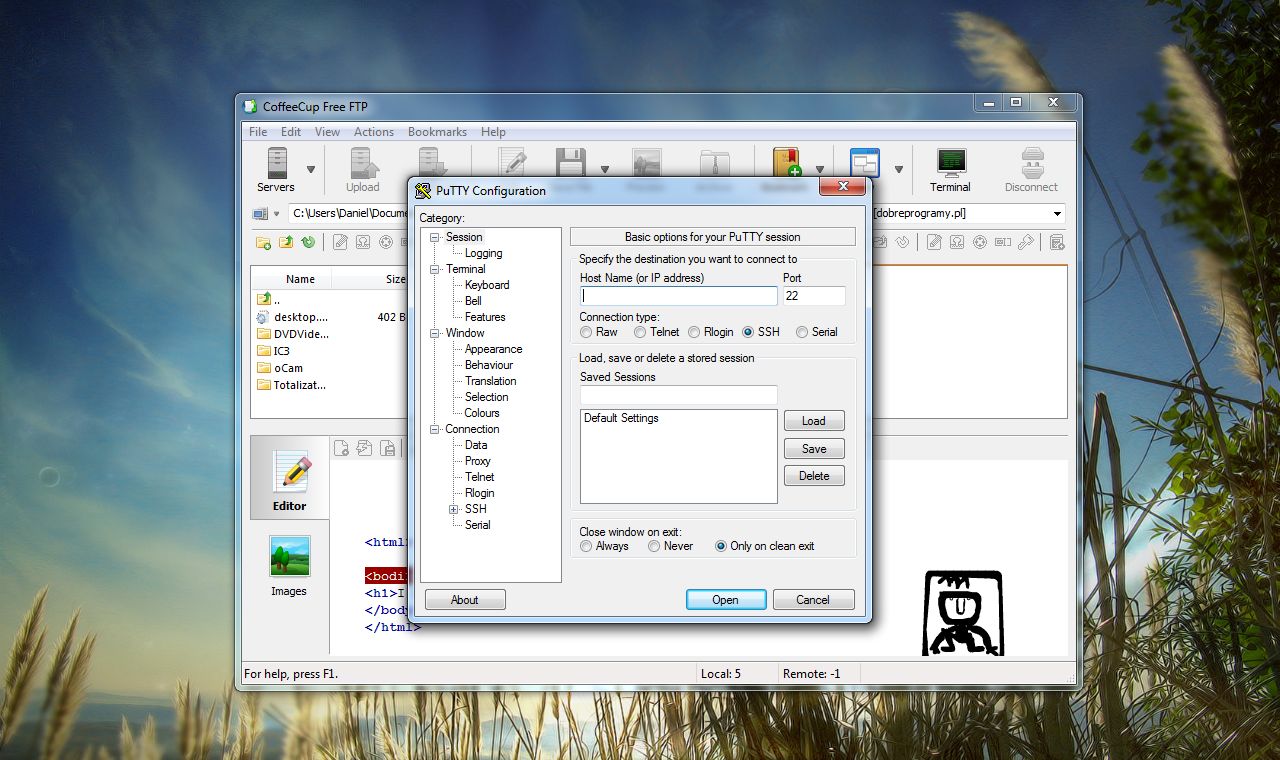Click the remote pane edit file icon
Screen dimensions: 1280x760
(x=935, y=242)
